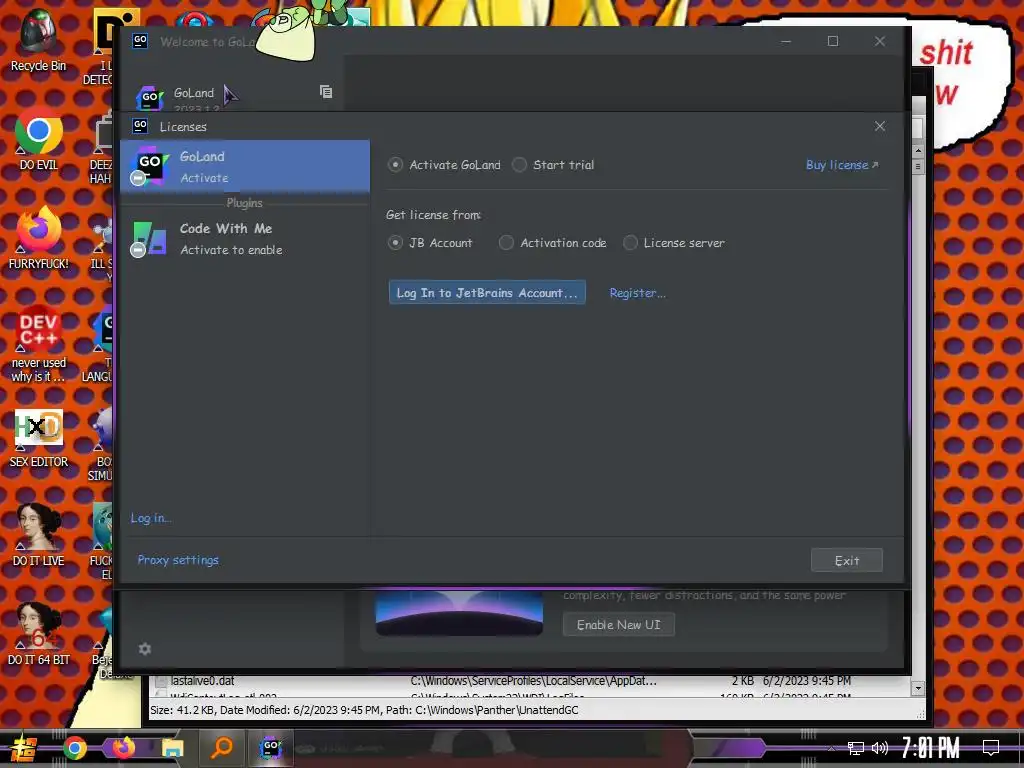Open the DO IT 64 BIT desktop shortcut
This screenshot has width=1024, height=768.
point(39,633)
